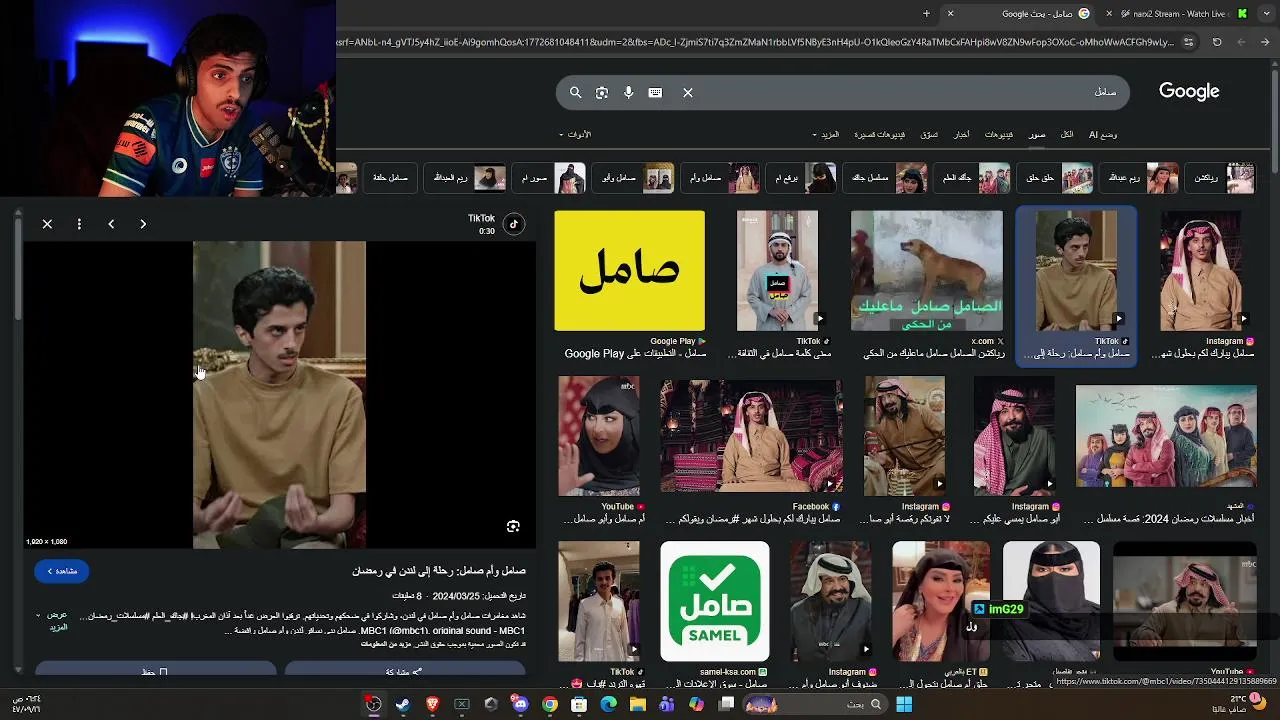The image size is (1280, 720).
Task: Switch to the Google صامل search tab
Action: pyautogui.click(x=1020, y=13)
